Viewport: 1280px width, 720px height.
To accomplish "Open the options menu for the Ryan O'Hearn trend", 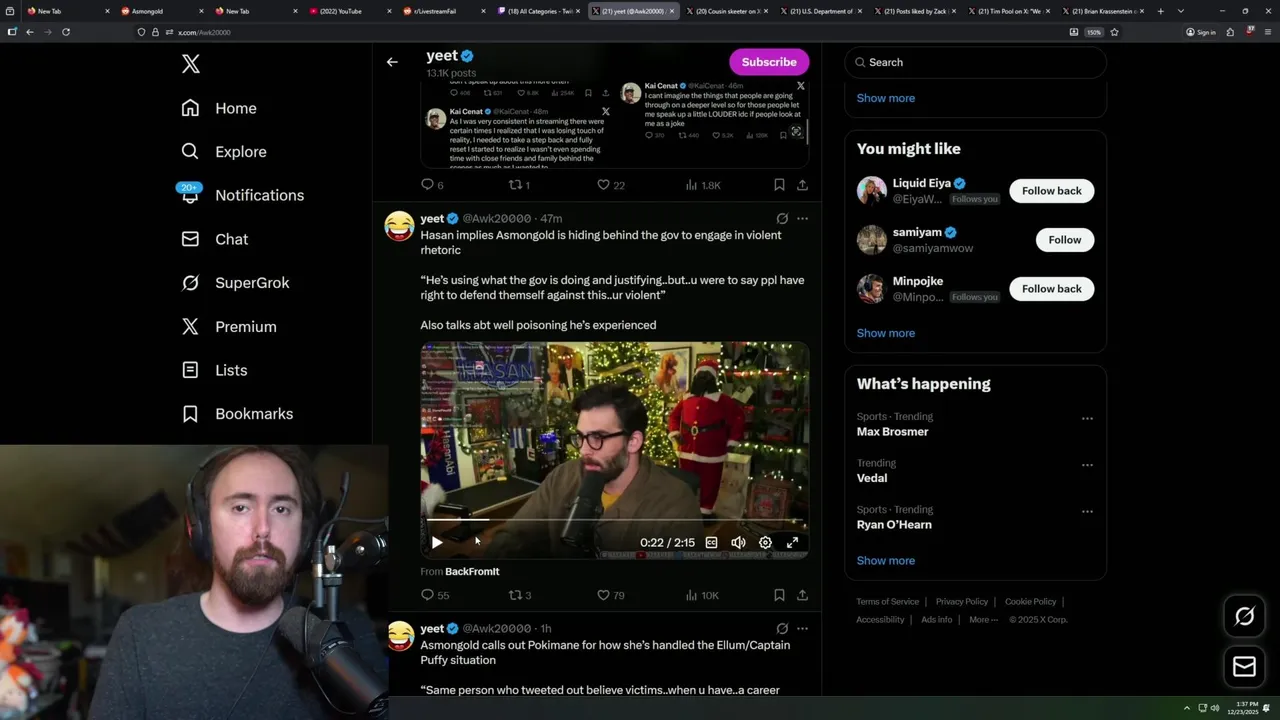I will pyautogui.click(x=1087, y=512).
